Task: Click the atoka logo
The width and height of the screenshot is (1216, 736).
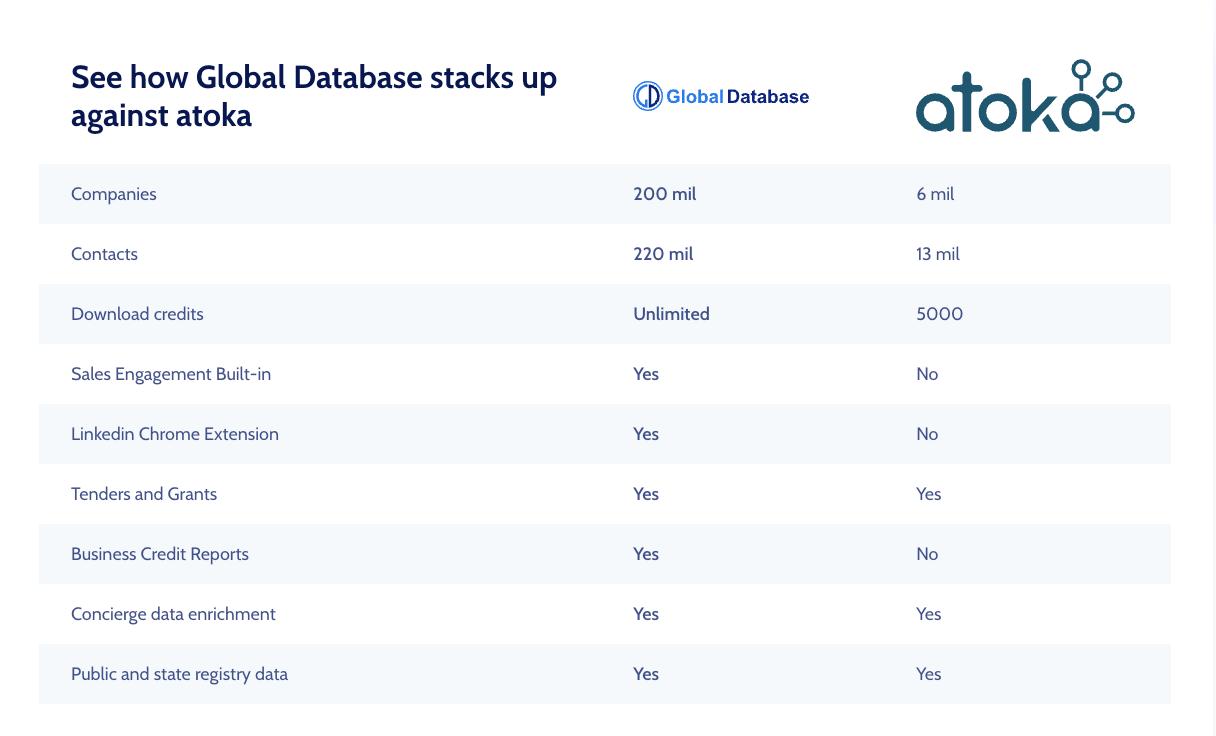Action: point(1024,96)
